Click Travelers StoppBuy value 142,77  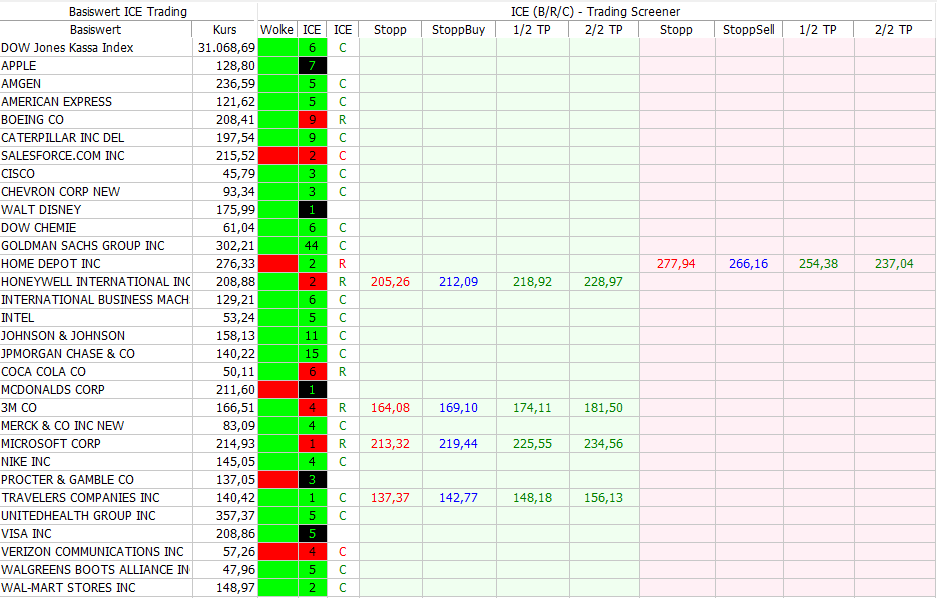[x=458, y=498]
